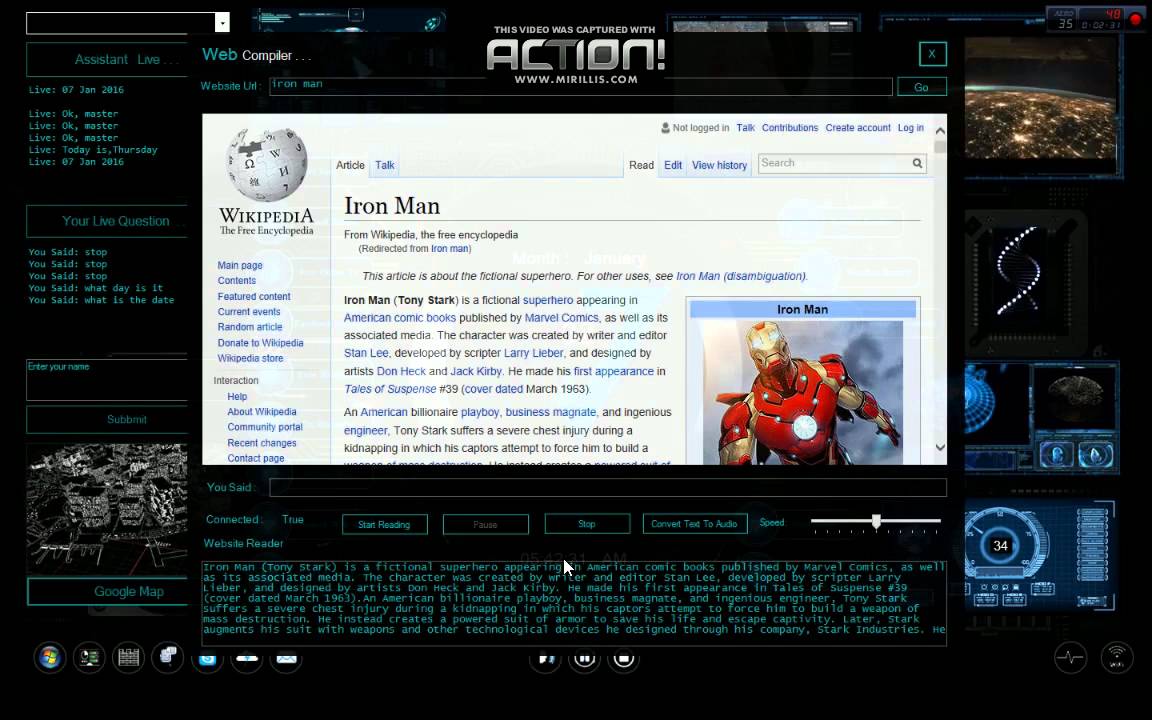Follow the Stan Lee link
Image resolution: width=1152 pixels, height=720 pixels.
tap(366, 353)
